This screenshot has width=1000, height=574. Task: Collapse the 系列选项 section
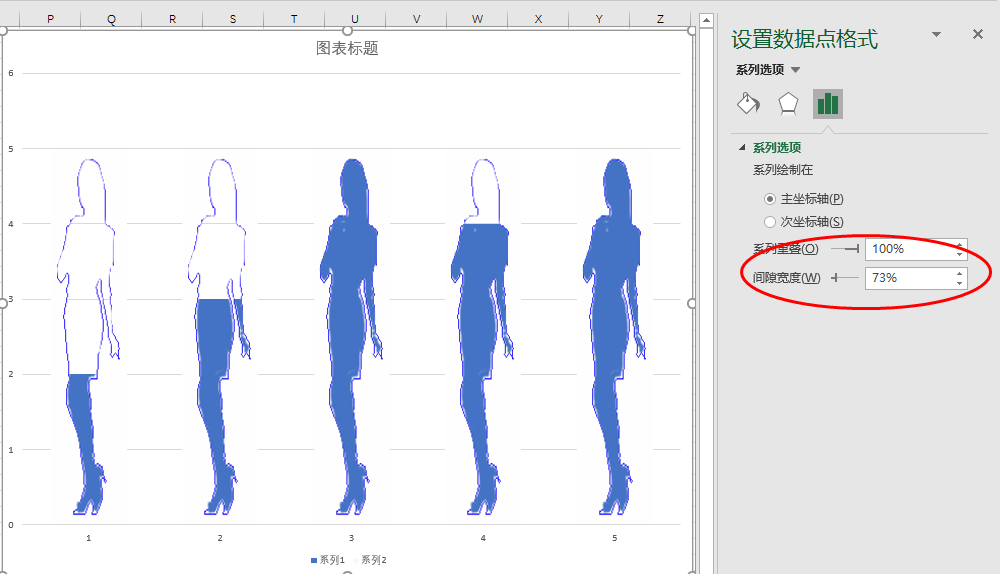point(742,148)
